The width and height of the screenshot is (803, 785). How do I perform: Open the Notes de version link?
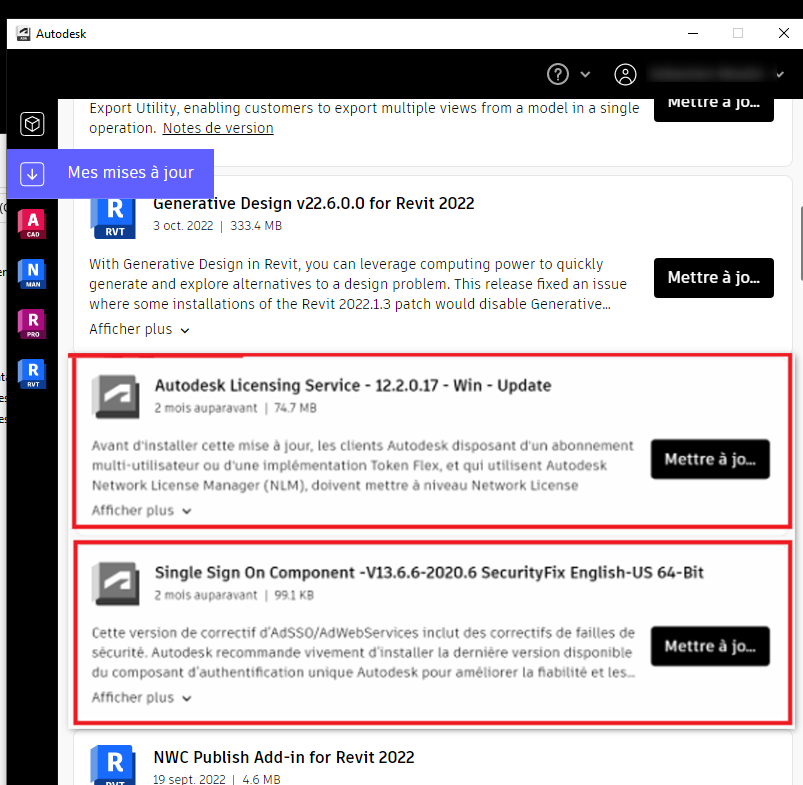(x=218, y=128)
